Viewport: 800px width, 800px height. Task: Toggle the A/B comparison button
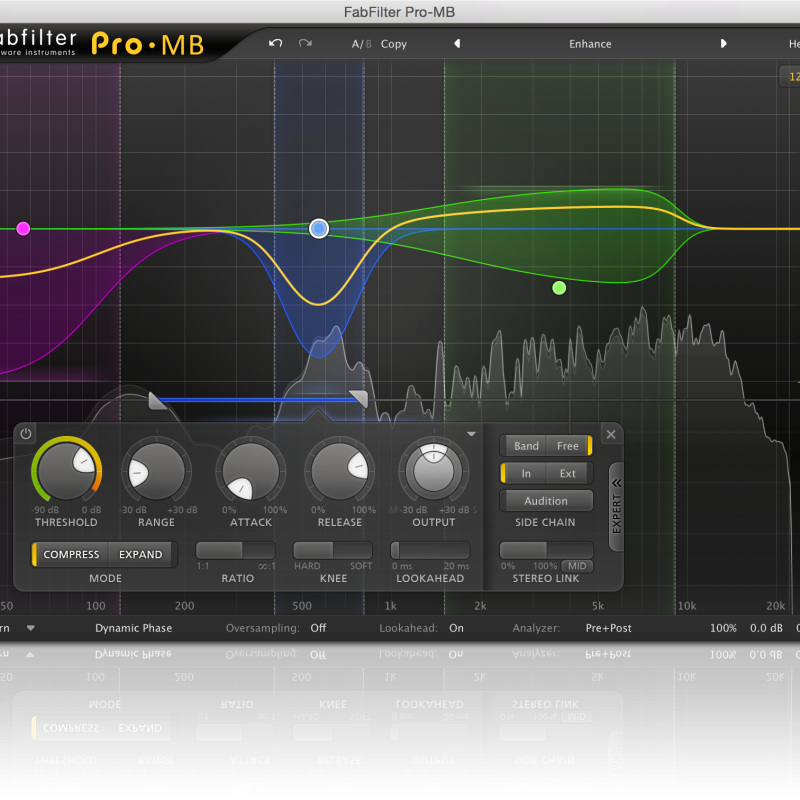pyautogui.click(x=361, y=44)
